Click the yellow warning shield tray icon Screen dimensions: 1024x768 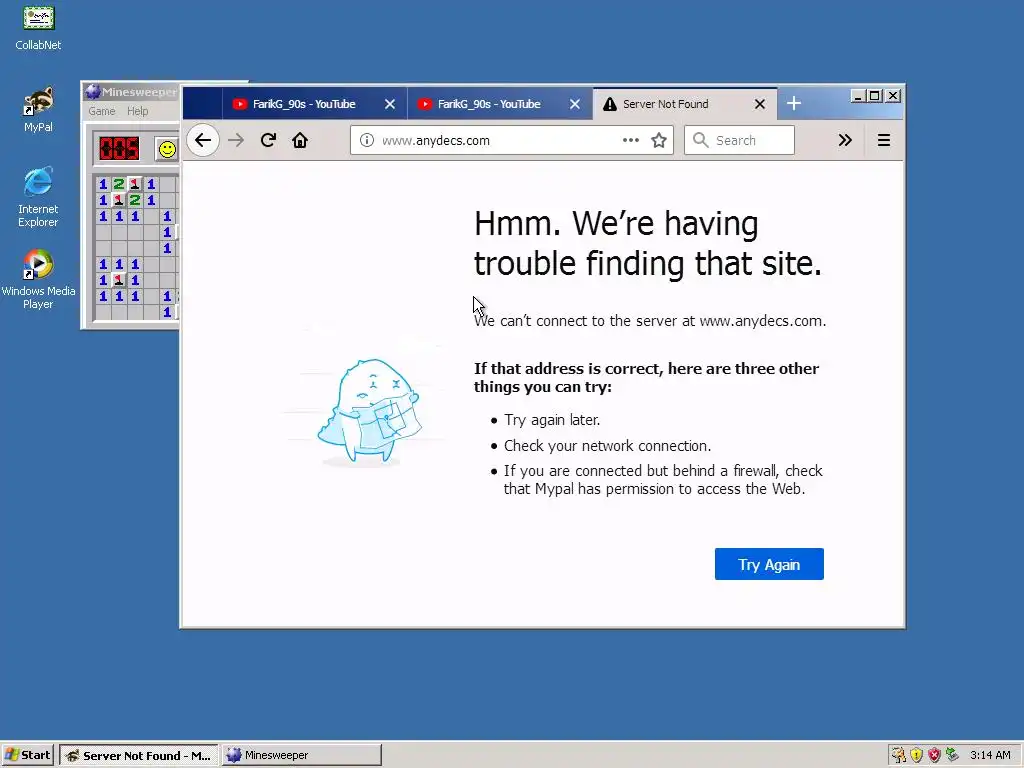(917, 756)
